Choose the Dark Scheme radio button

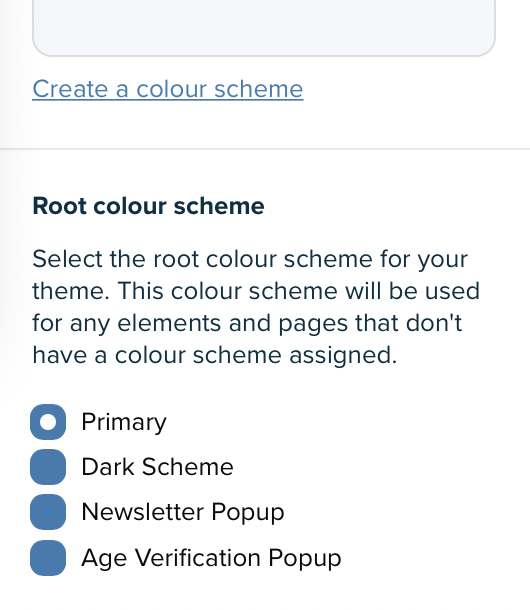coord(48,467)
